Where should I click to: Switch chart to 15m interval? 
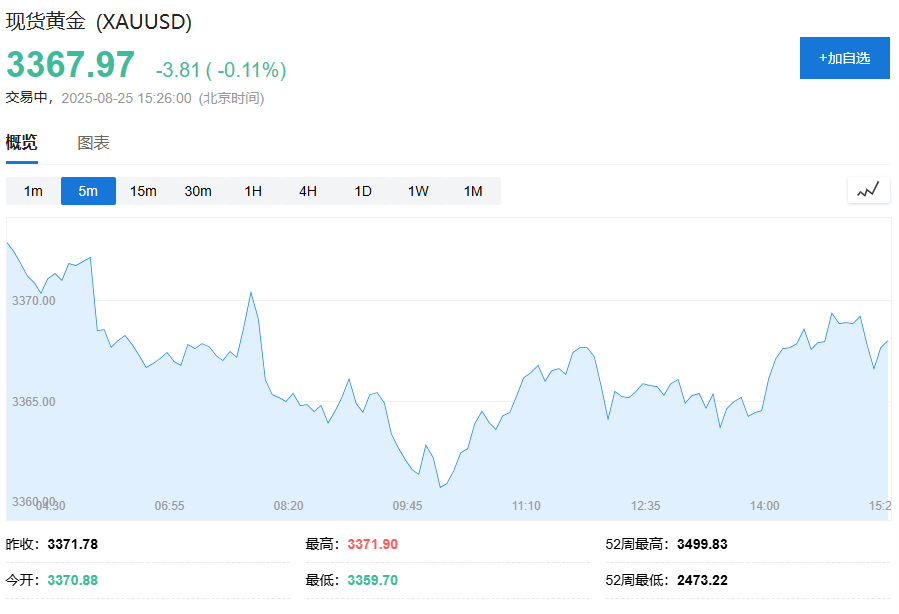pyautogui.click(x=143, y=191)
